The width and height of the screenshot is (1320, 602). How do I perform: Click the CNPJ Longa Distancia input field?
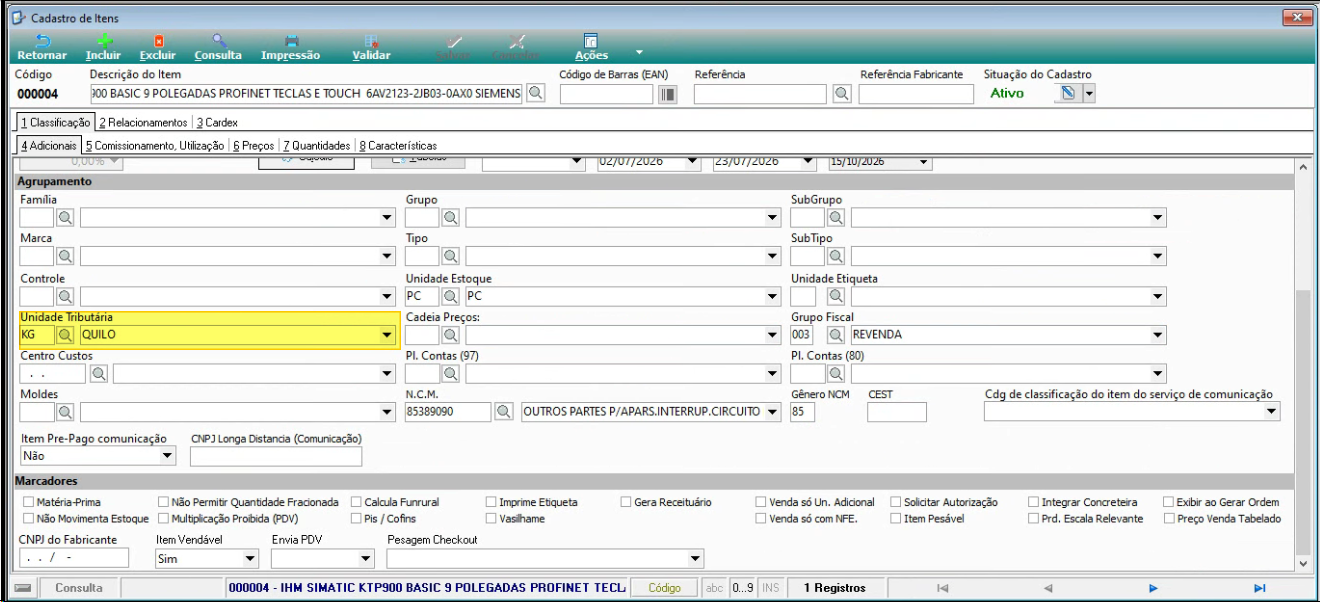click(x=276, y=456)
